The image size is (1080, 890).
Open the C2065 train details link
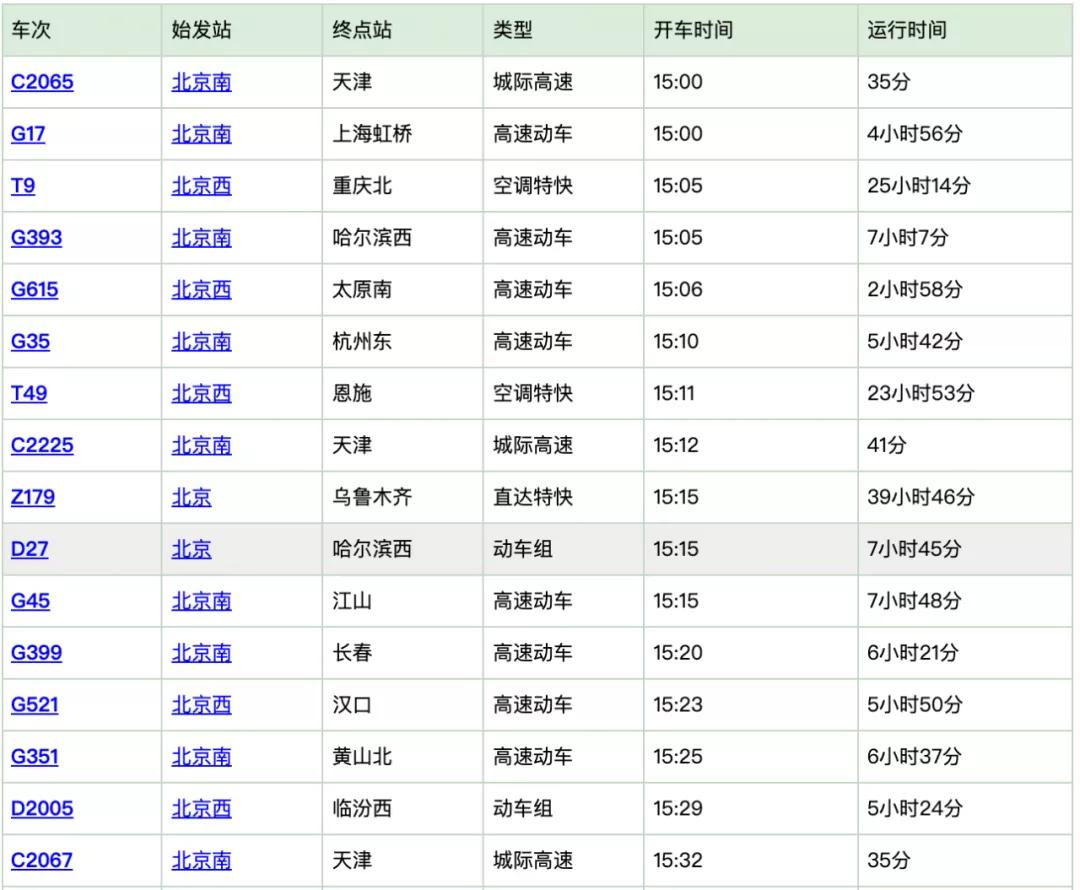pyautogui.click(x=42, y=82)
